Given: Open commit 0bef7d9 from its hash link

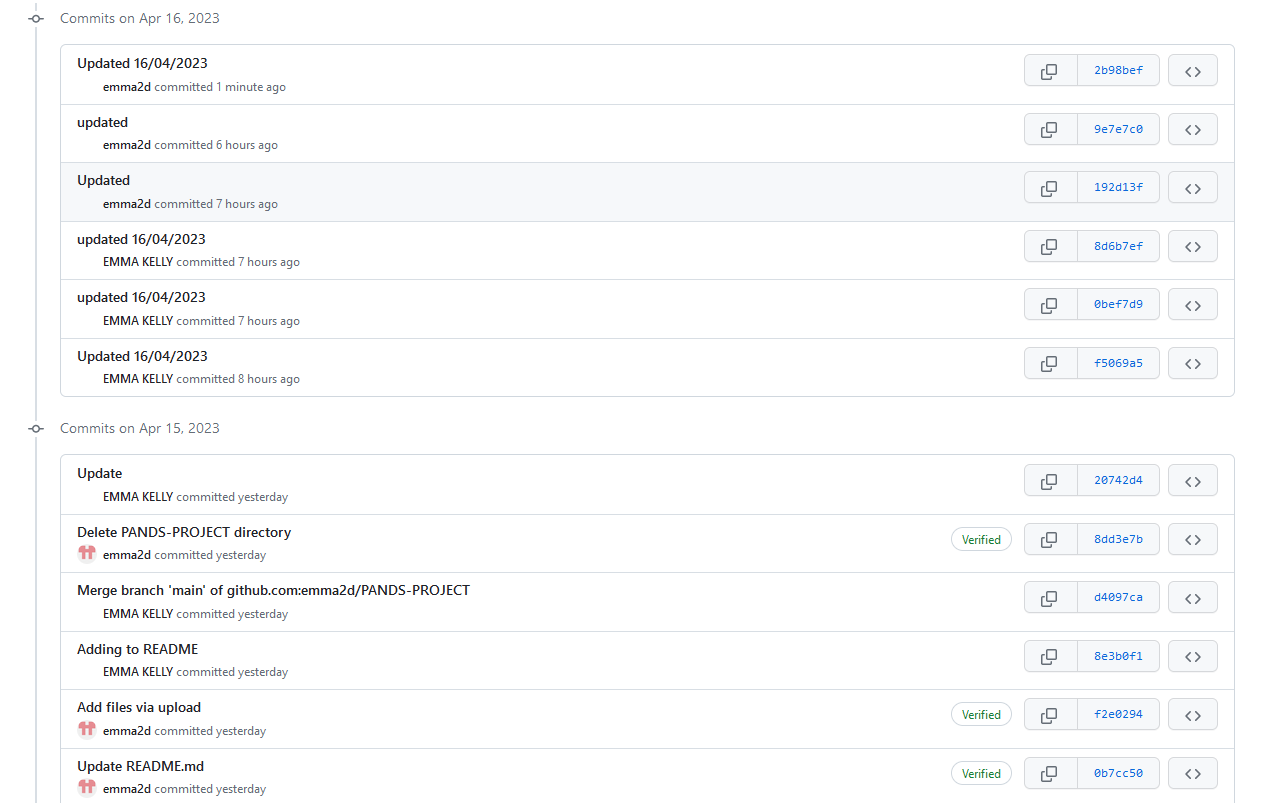Looking at the screenshot, I should pos(1118,304).
